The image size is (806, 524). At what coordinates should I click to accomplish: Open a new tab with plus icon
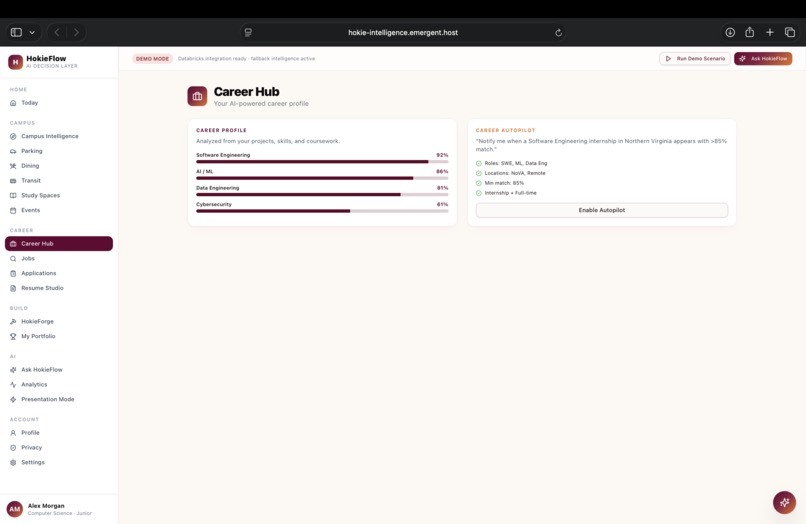coord(770,32)
